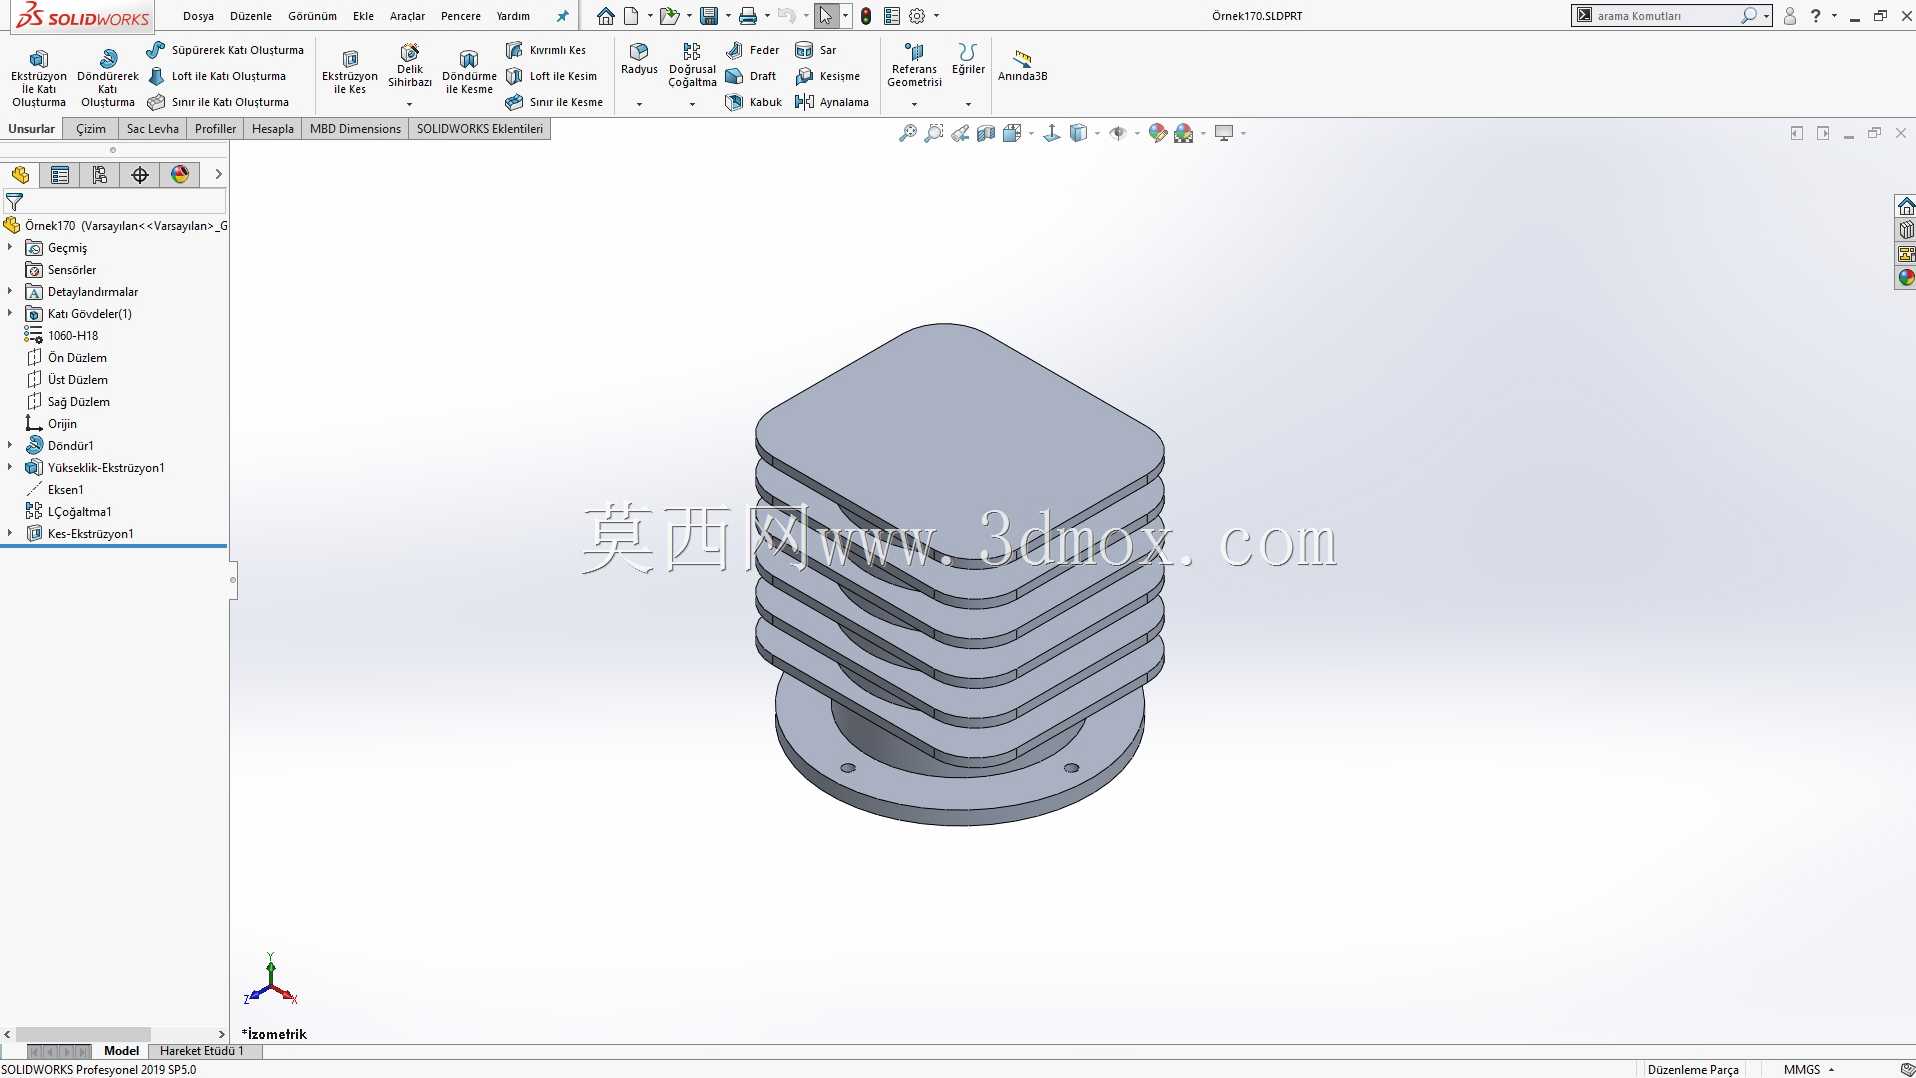Screen dimensions: 1916x1078
Task: Expand Detaylandırmalar tree node
Action: pos(10,291)
